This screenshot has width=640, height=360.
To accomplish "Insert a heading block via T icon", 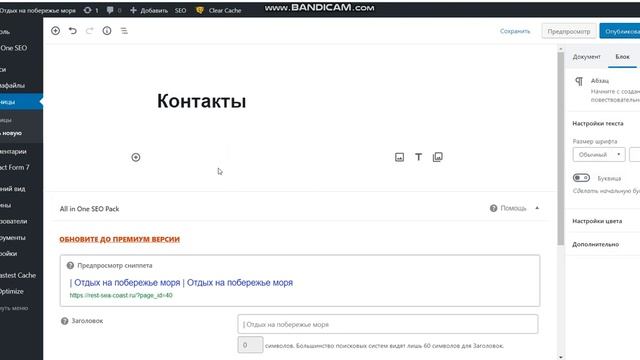I will [418, 157].
